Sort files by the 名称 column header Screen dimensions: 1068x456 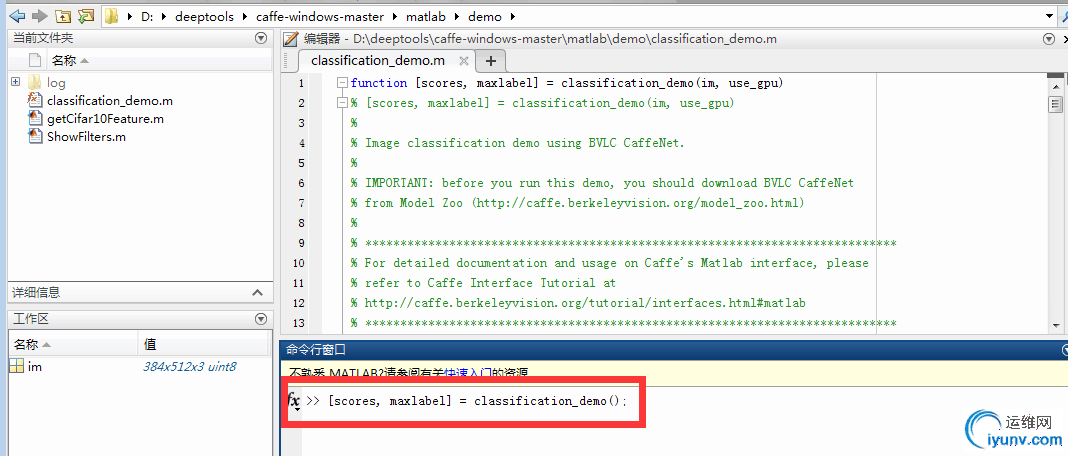point(64,61)
